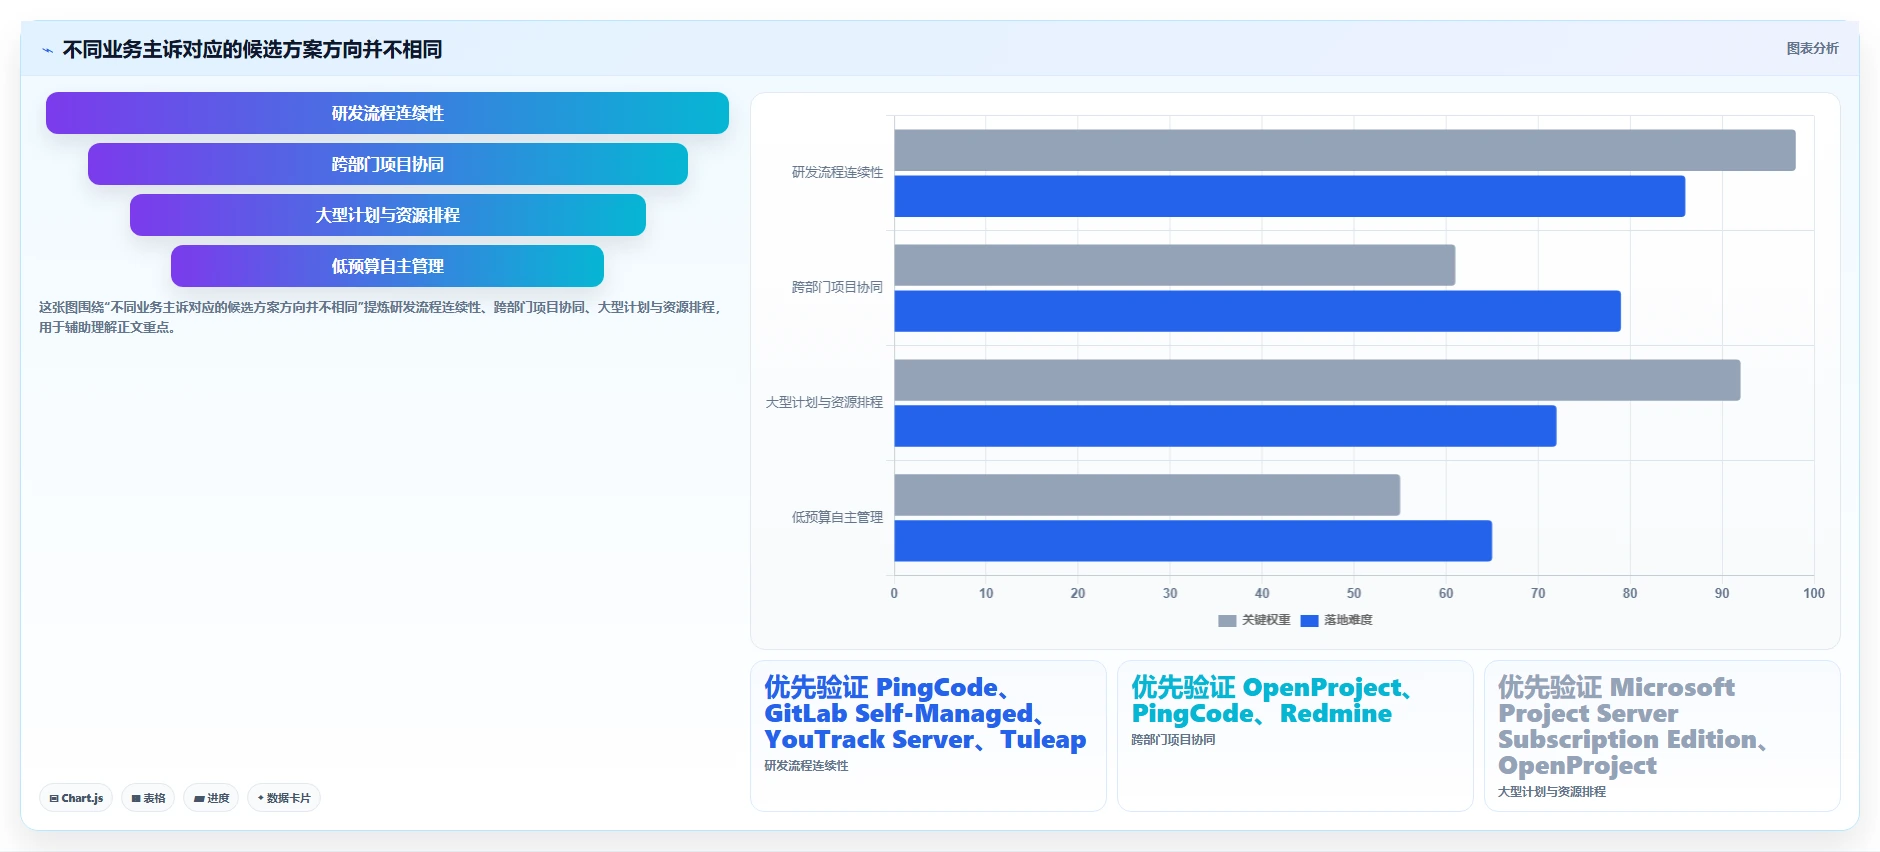Viewport: 1880px width, 852px height.
Task: Open the 优先验证 PingCode、GitLab Self-Managed card
Action: click(x=928, y=735)
